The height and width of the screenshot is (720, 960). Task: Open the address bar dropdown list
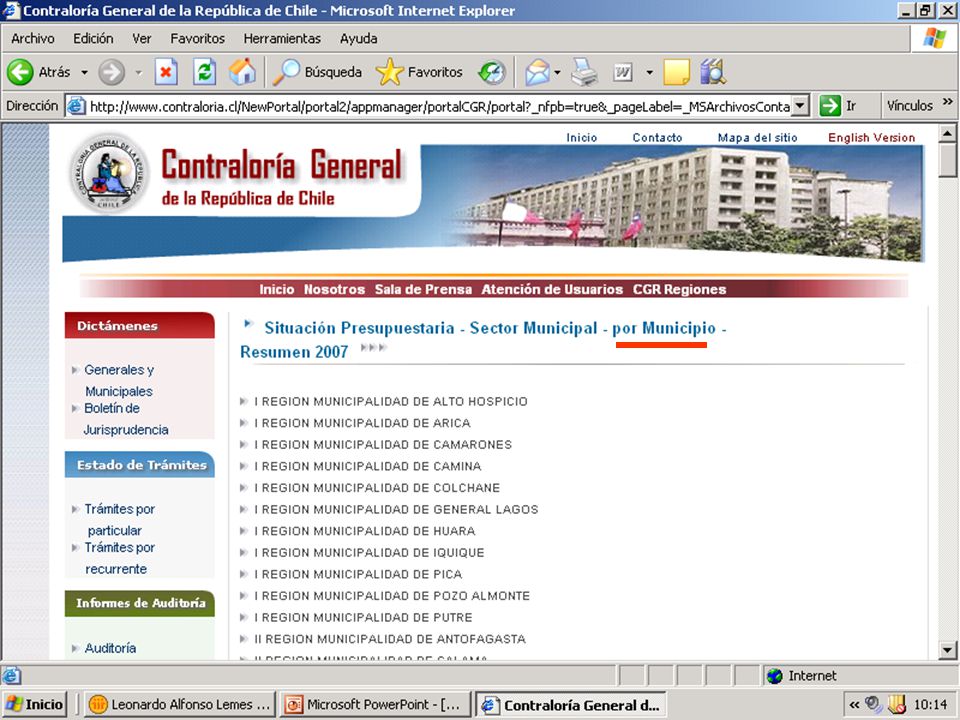point(800,106)
